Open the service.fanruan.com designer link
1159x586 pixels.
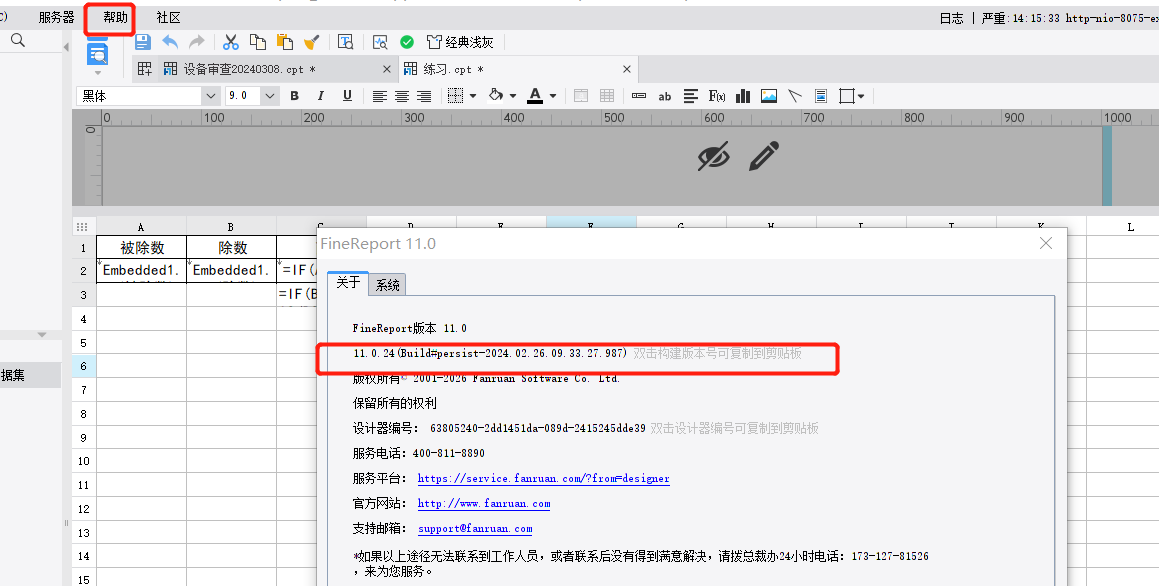click(543, 479)
